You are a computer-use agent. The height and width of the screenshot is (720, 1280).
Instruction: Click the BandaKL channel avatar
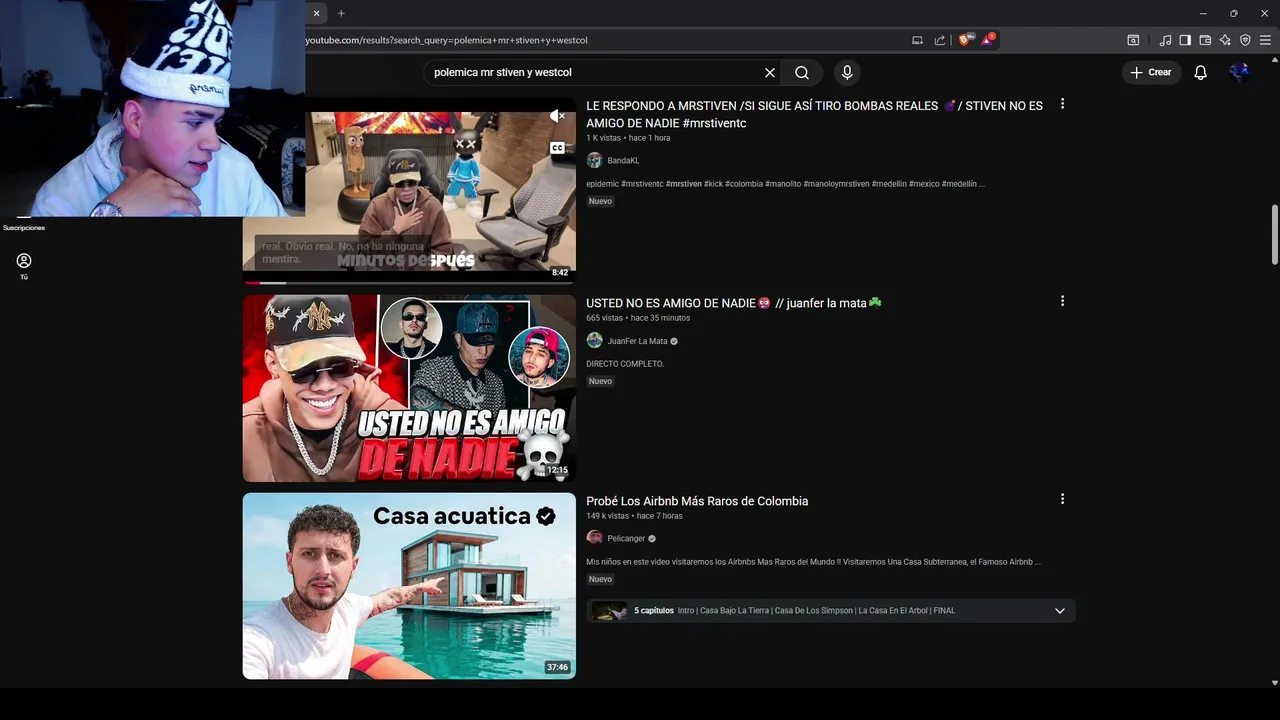pyautogui.click(x=594, y=160)
